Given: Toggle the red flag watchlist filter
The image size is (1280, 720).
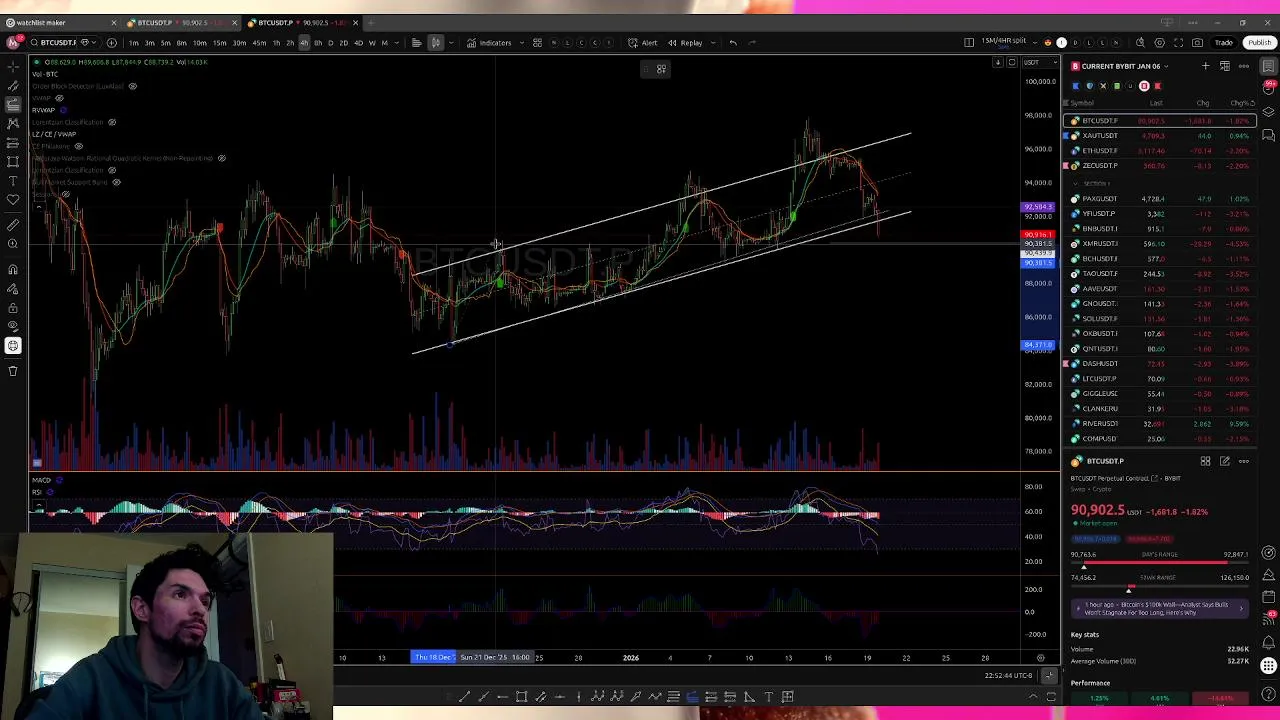Looking at the screenshot, I should [x=1157, y=86].
